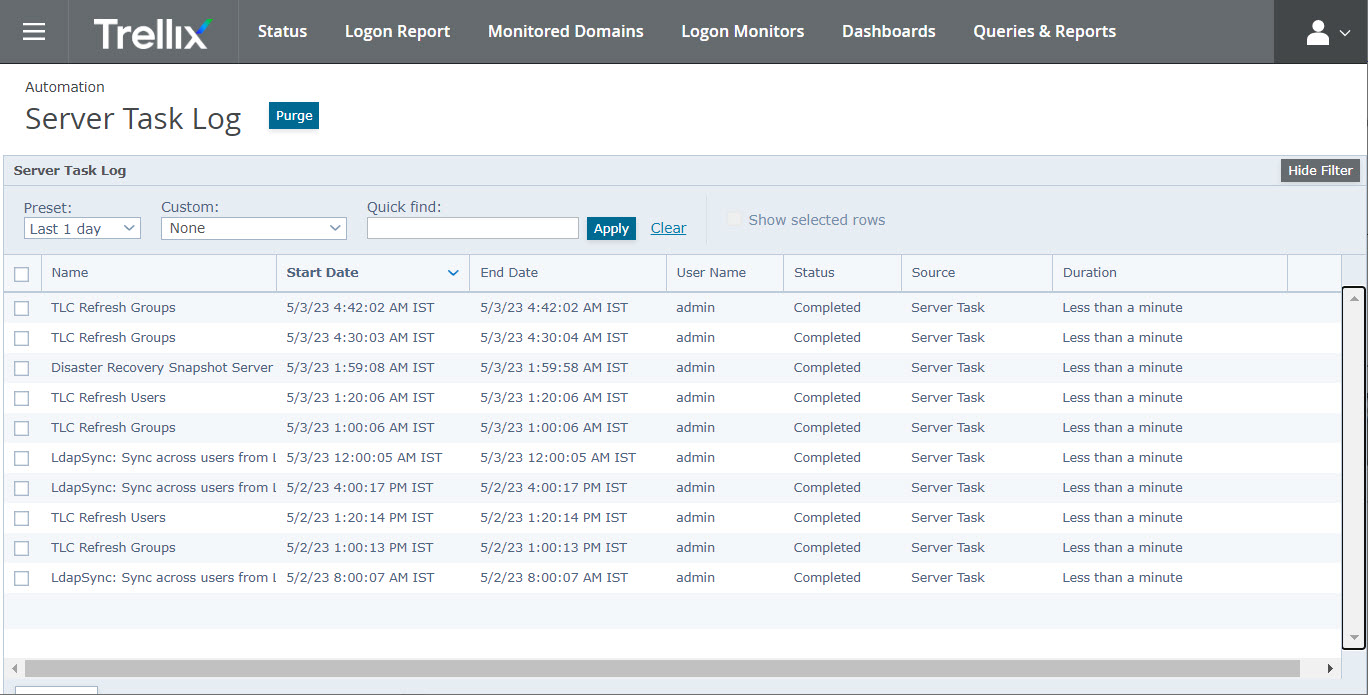
Task: Click the Purge button
Action: pos(294,115)
